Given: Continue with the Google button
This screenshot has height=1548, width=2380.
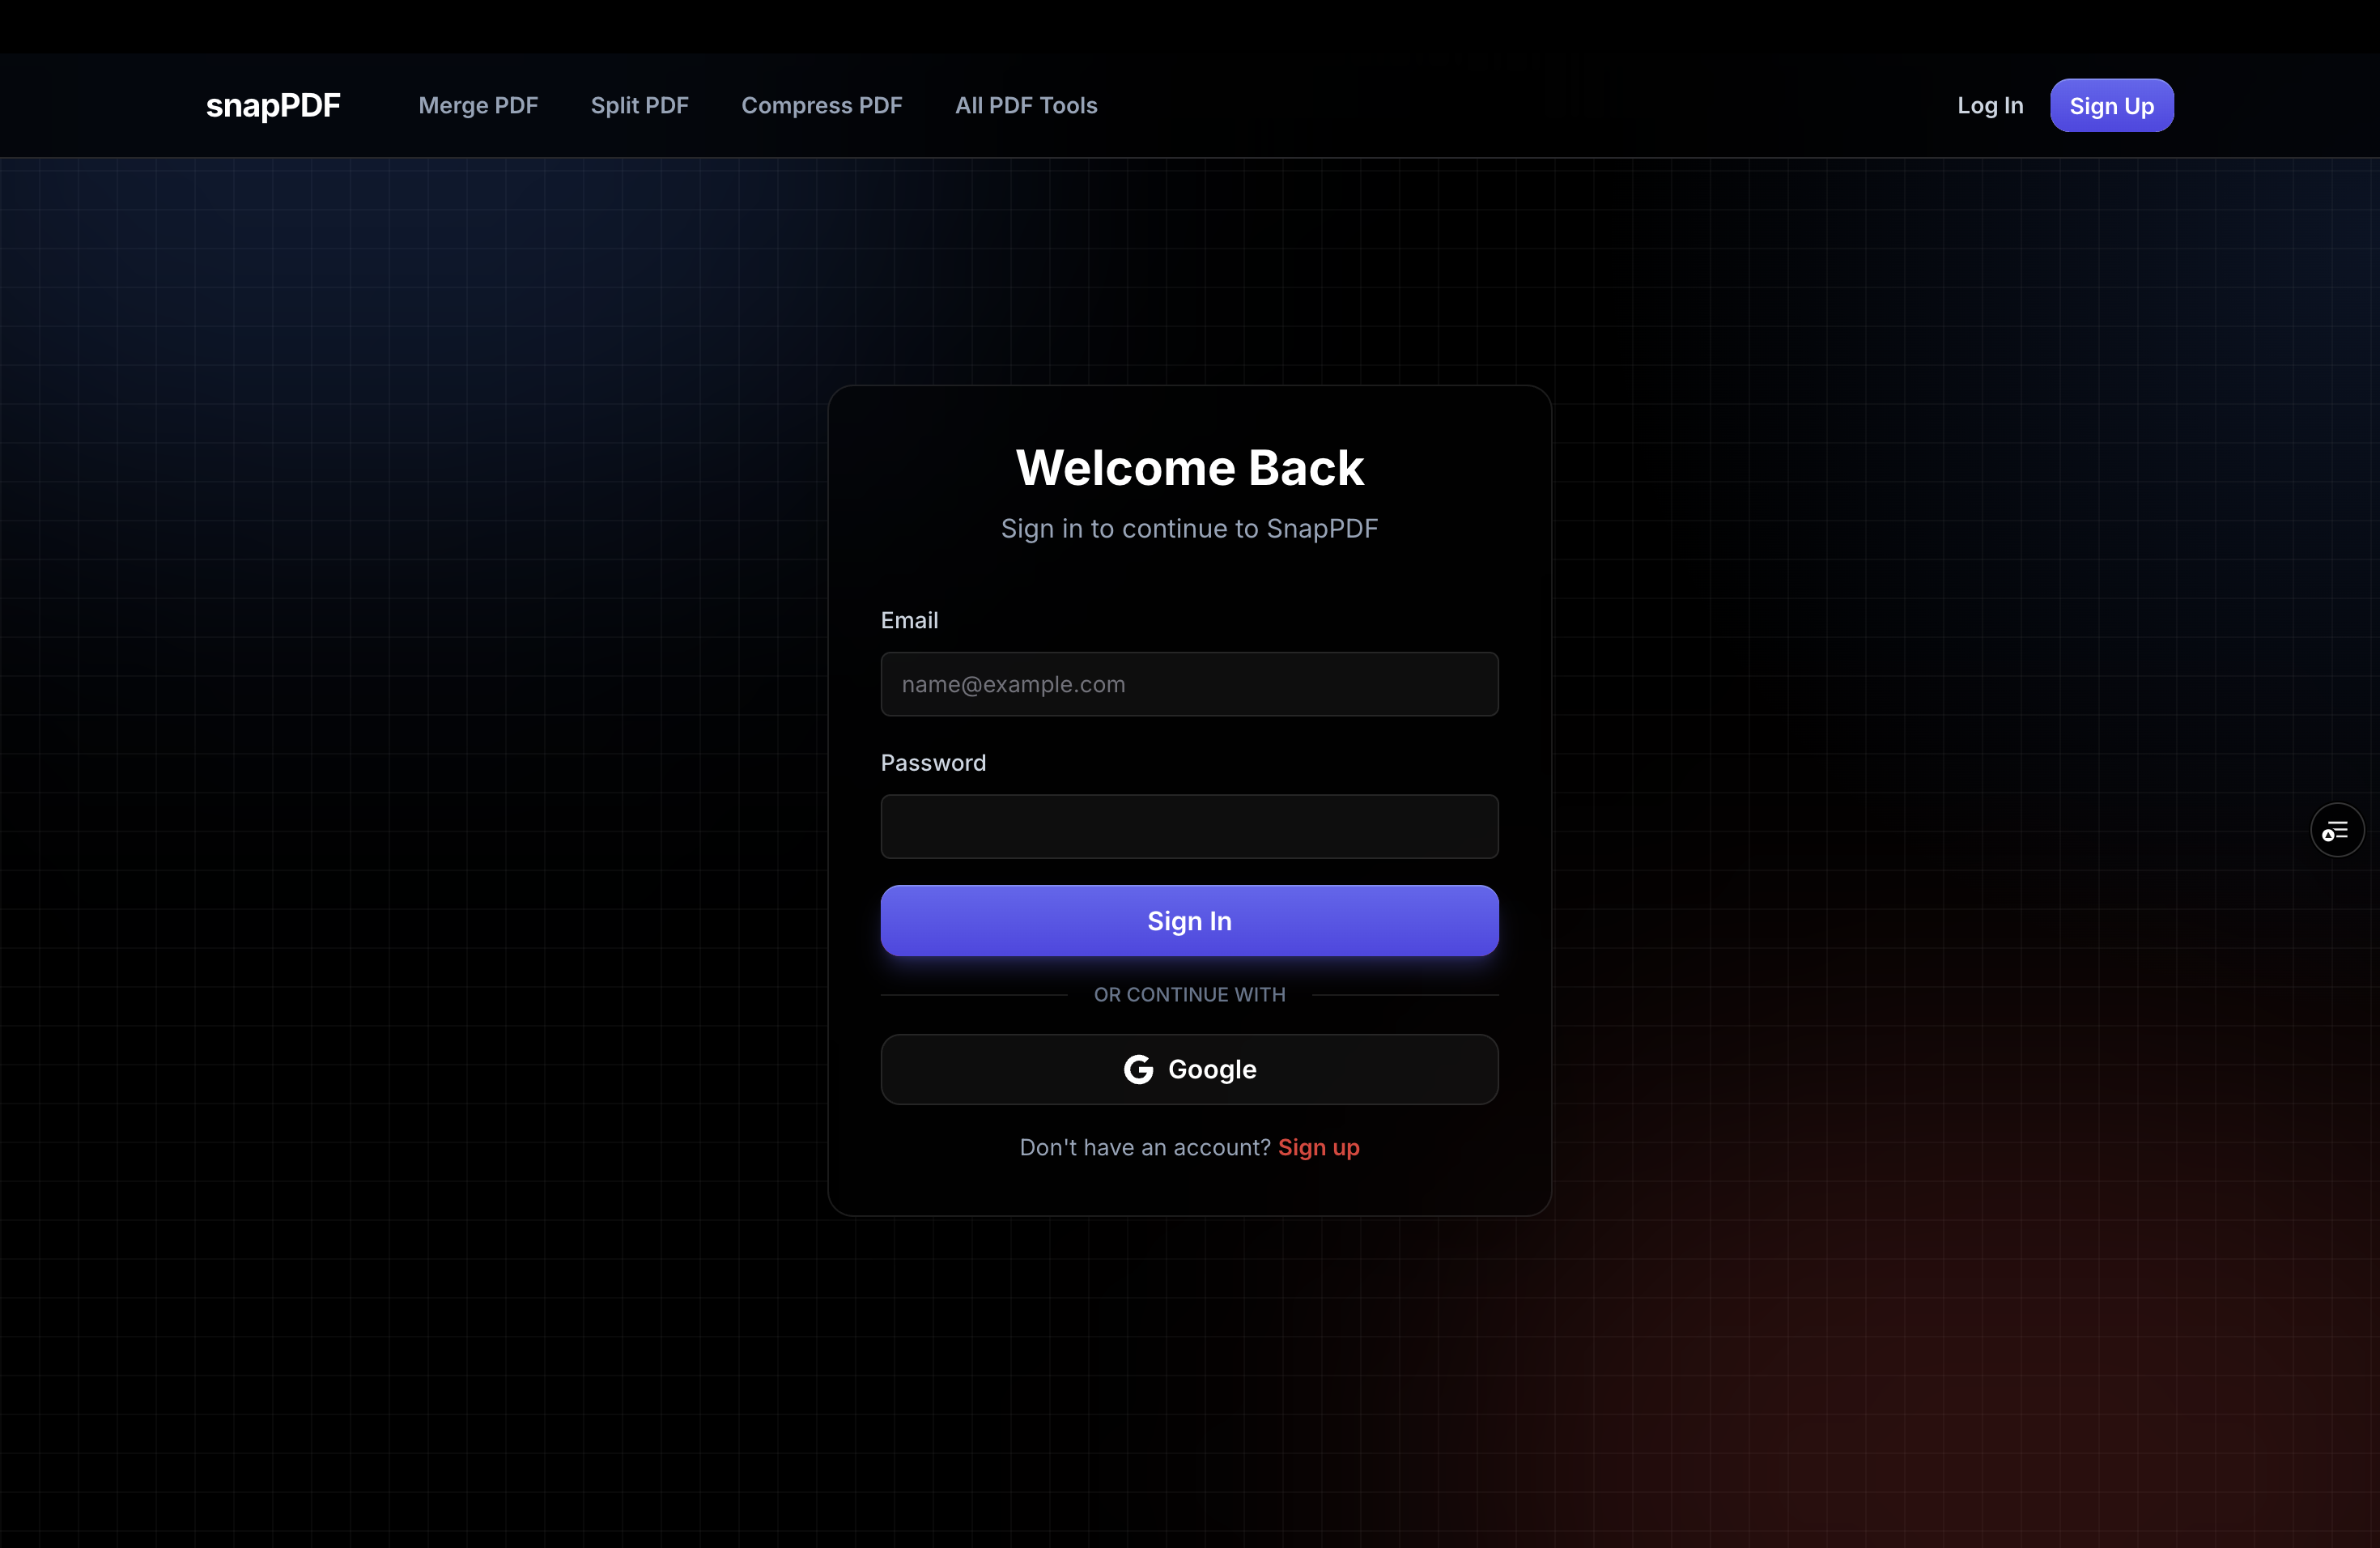Looking at the screenshot, I should tap(1189, 1069).
